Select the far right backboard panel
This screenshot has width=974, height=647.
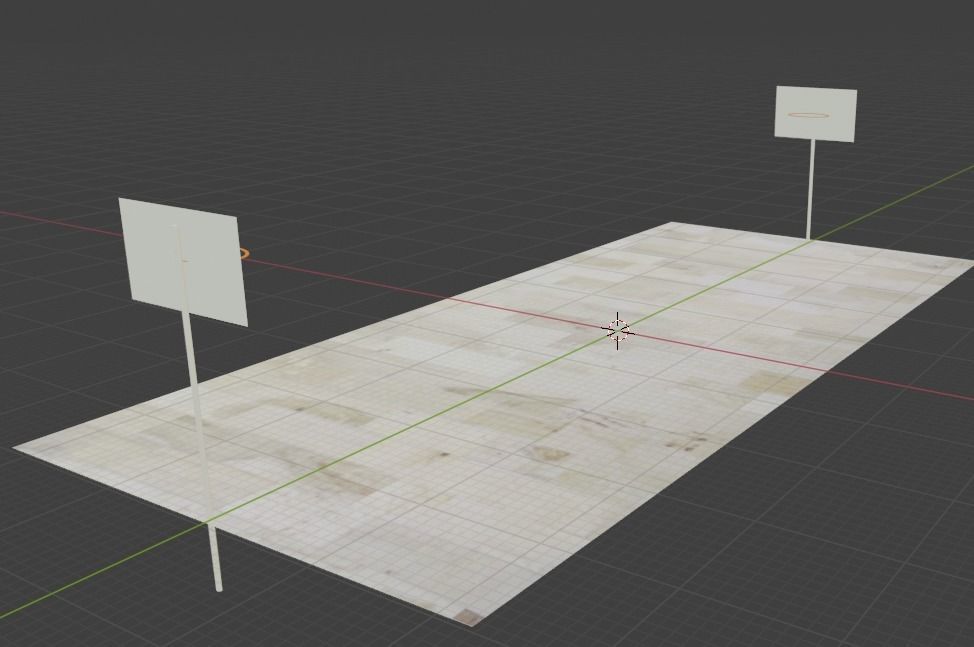pyautogui.click(x=816, y=114)
